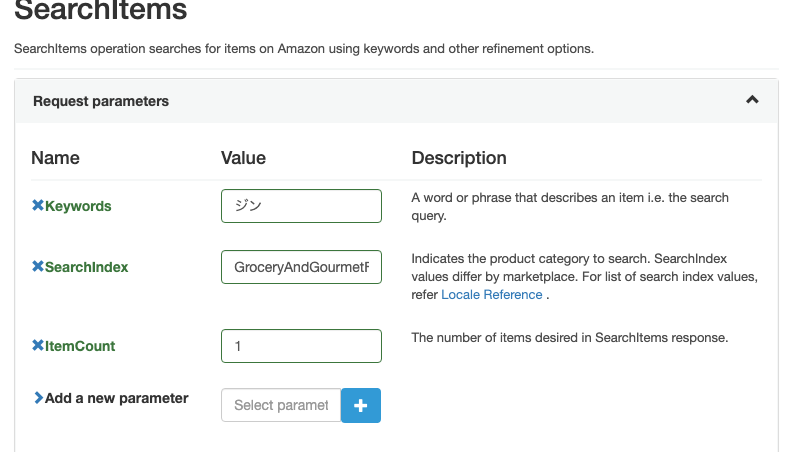793x452 pixels.
Task: Click the SearchItems page heading
Action: (101, 12)
